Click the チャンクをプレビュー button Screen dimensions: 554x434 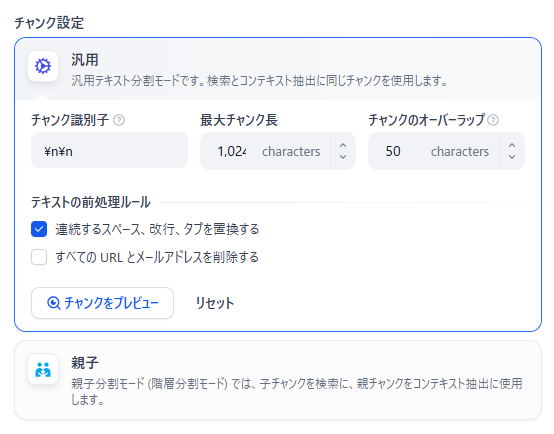102,303
